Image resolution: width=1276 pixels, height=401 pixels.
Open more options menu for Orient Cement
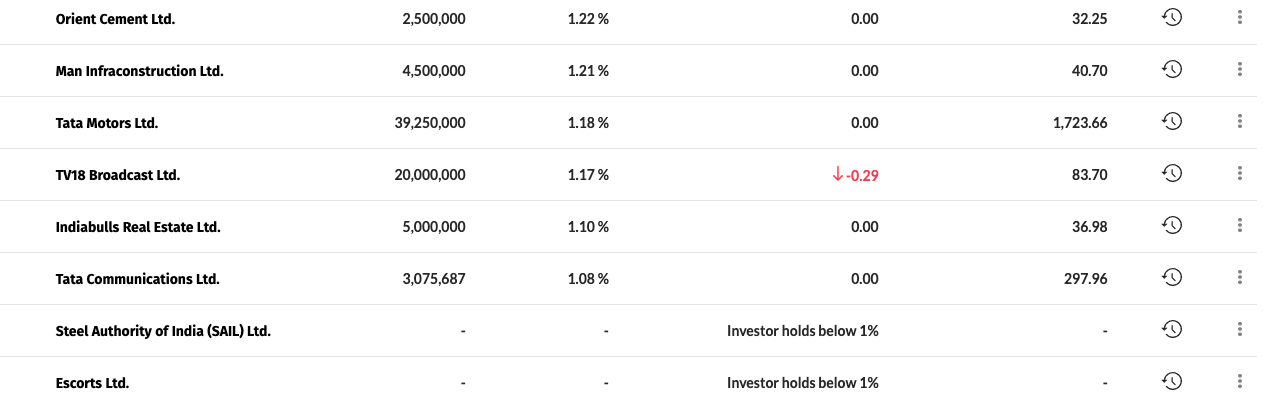(x=1239, y=17)
